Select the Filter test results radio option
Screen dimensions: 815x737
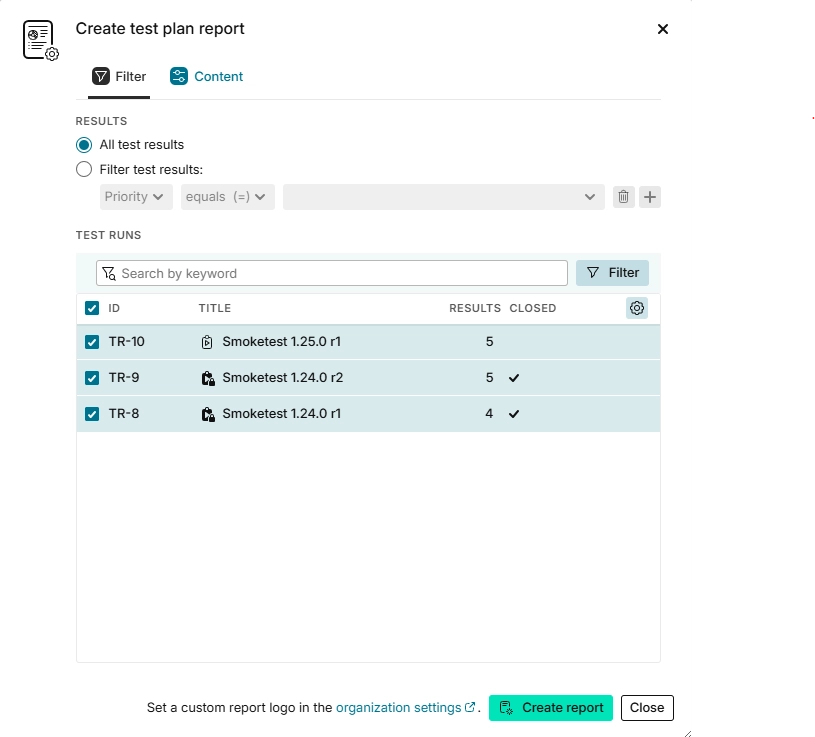[x=84, y=170]
